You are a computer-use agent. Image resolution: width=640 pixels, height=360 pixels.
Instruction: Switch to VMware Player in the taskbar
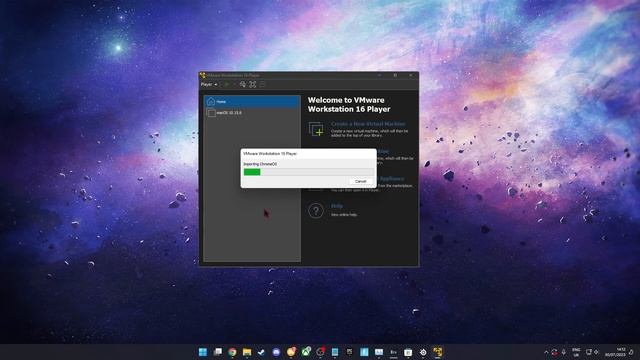click(x=438, y=352)
